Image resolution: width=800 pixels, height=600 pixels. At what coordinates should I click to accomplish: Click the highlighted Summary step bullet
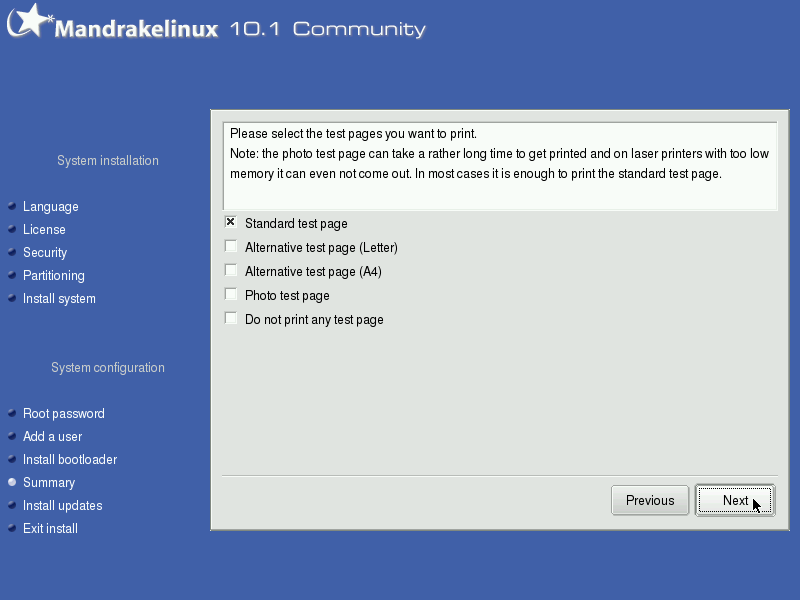coord(12,482)
